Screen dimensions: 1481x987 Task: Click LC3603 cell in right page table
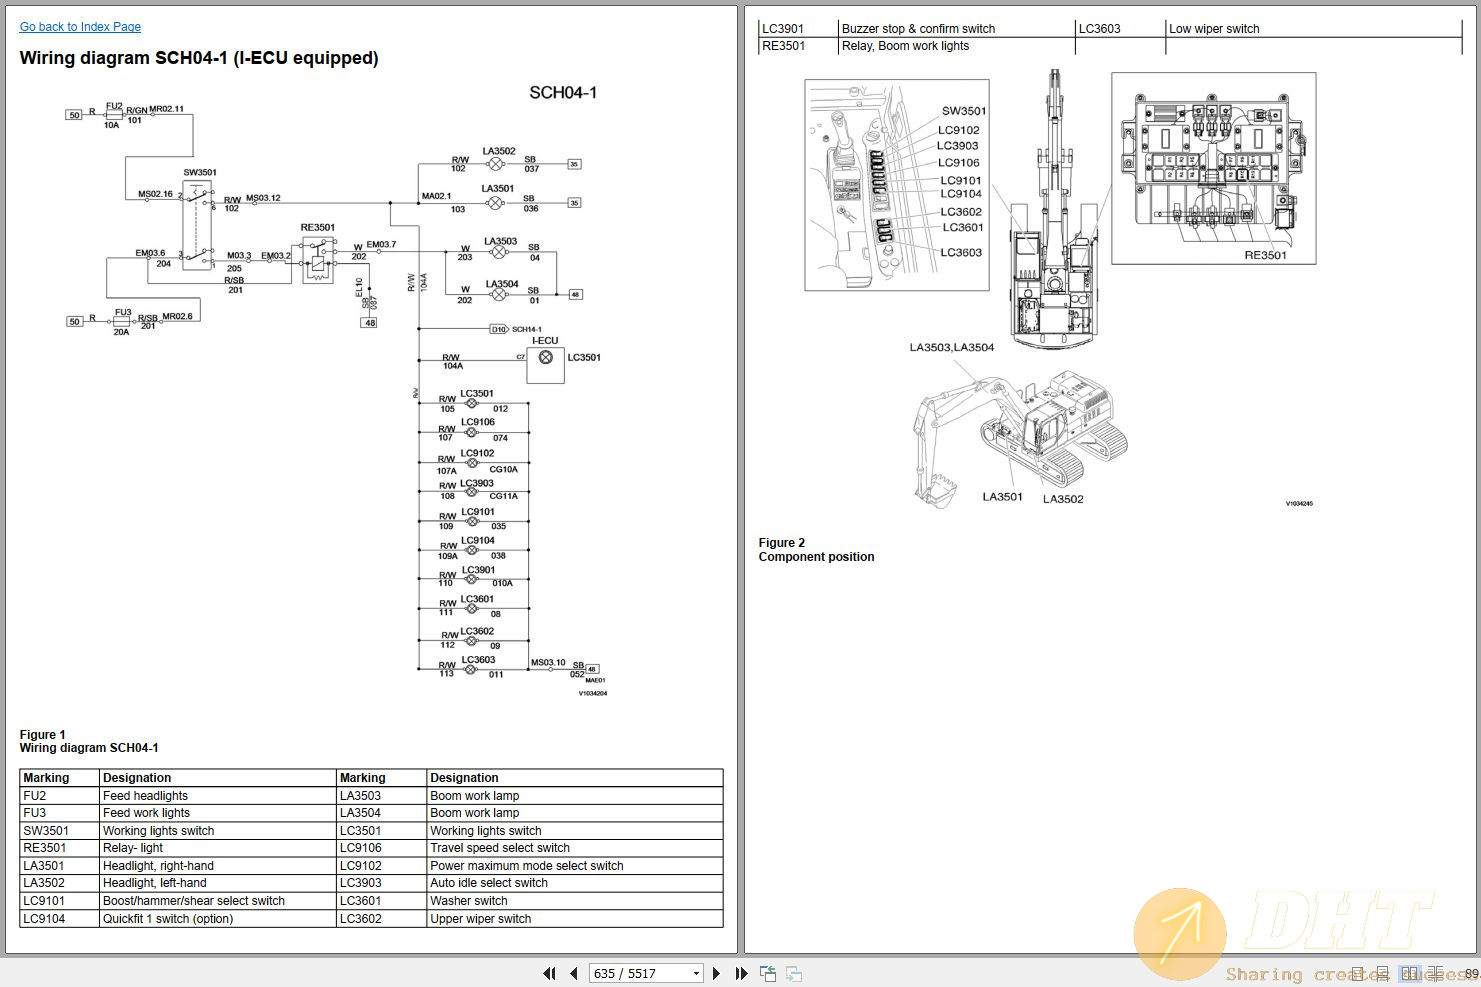coord(1120,29)
